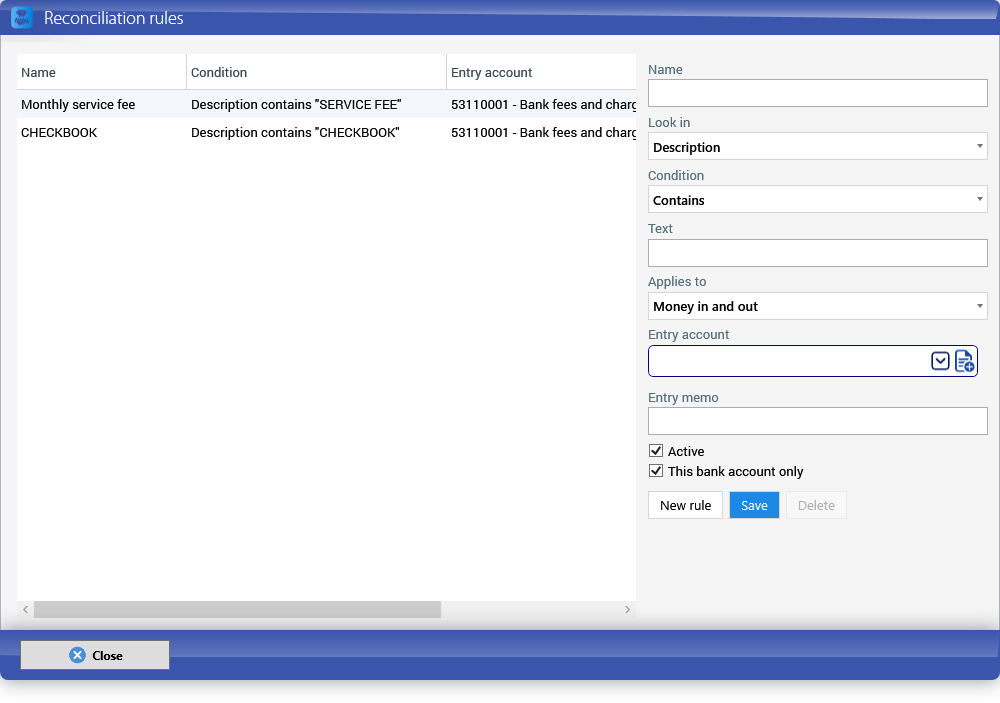This screenshot has height=703, width=1000.
Task: Click Entry account cell of CHECKBOOK row
Action: [x=543, y=133]
